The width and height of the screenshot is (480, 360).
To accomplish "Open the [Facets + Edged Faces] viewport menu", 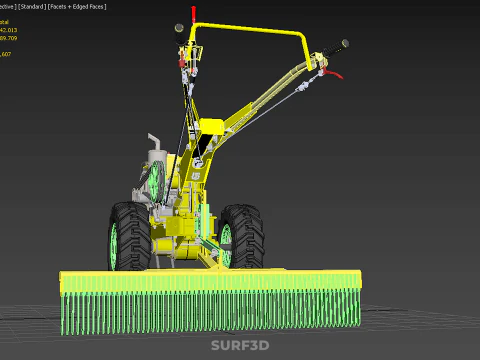I will [x=77, y=7].
